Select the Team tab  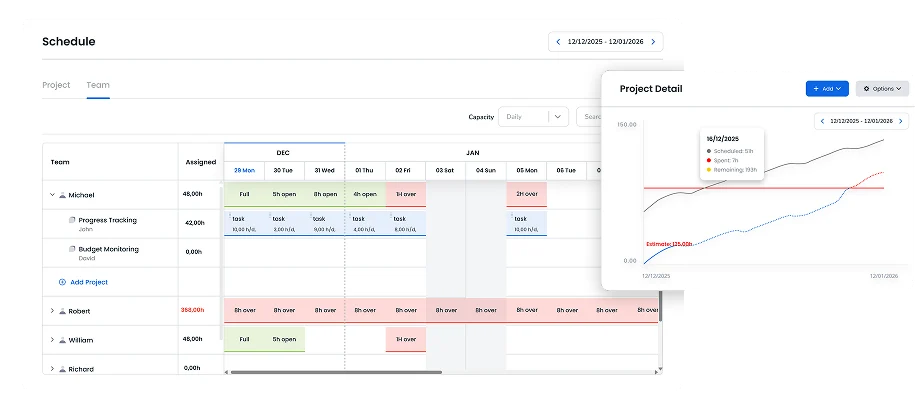point(98,85)
